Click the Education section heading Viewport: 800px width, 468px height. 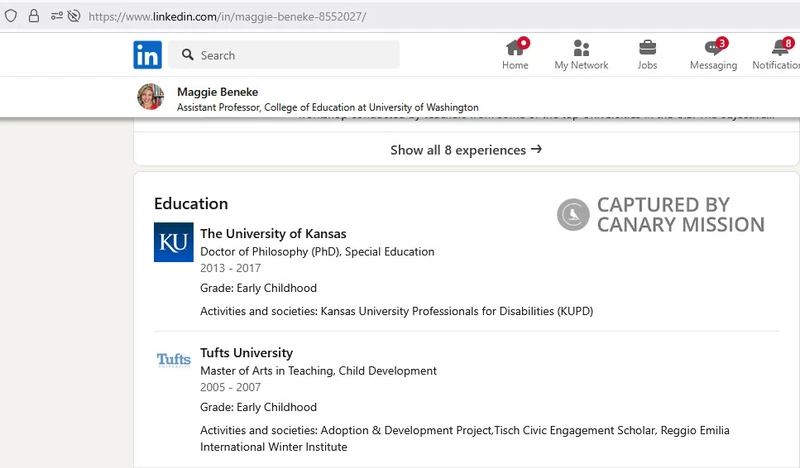point(191,204)
